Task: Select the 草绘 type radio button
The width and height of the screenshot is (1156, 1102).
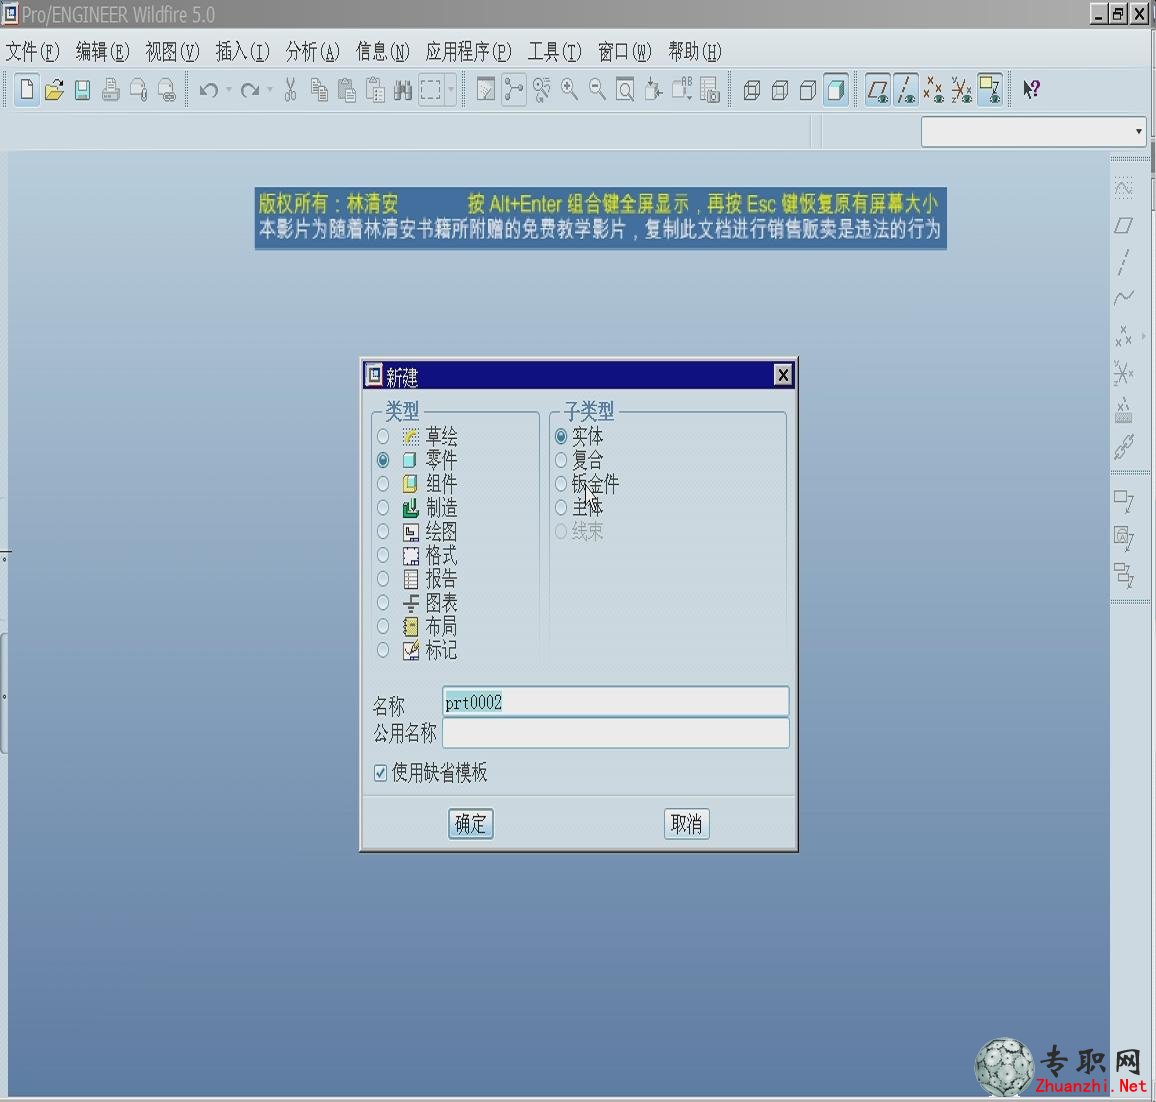Action: [383, 436]
